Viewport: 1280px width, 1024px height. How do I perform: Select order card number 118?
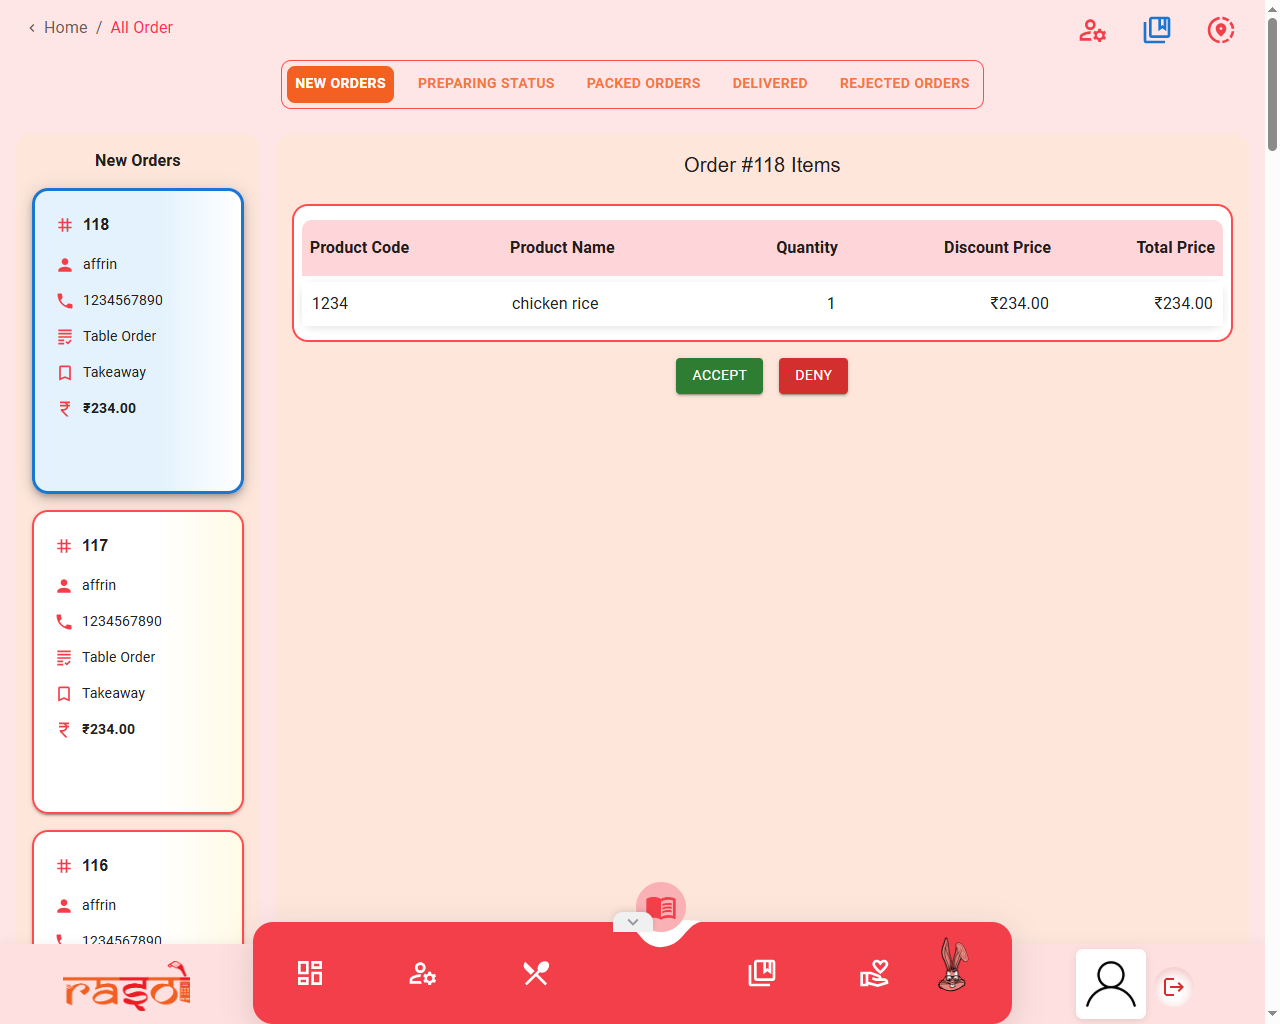[138, 341]
